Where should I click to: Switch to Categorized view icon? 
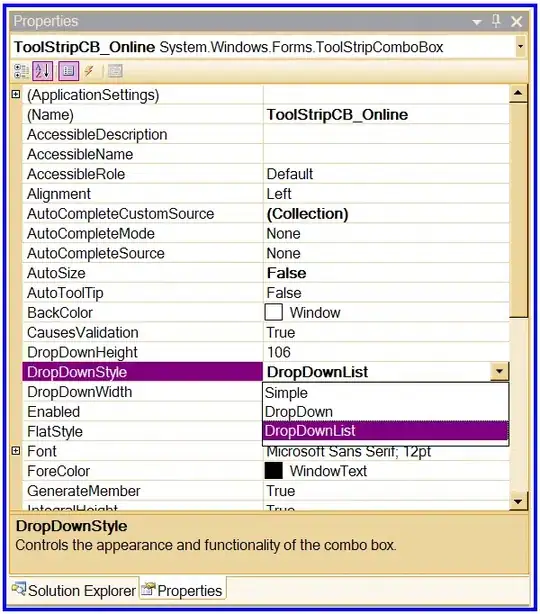21,71
